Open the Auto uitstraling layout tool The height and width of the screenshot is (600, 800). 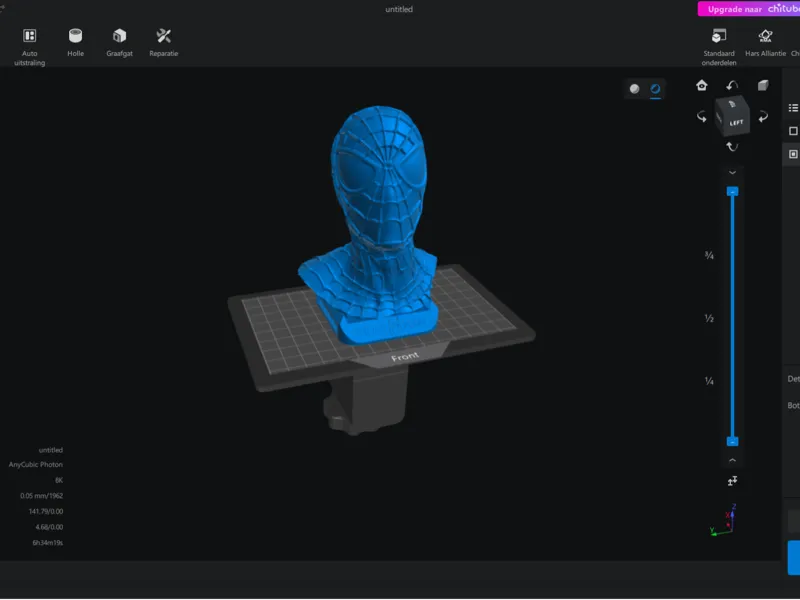30,47
